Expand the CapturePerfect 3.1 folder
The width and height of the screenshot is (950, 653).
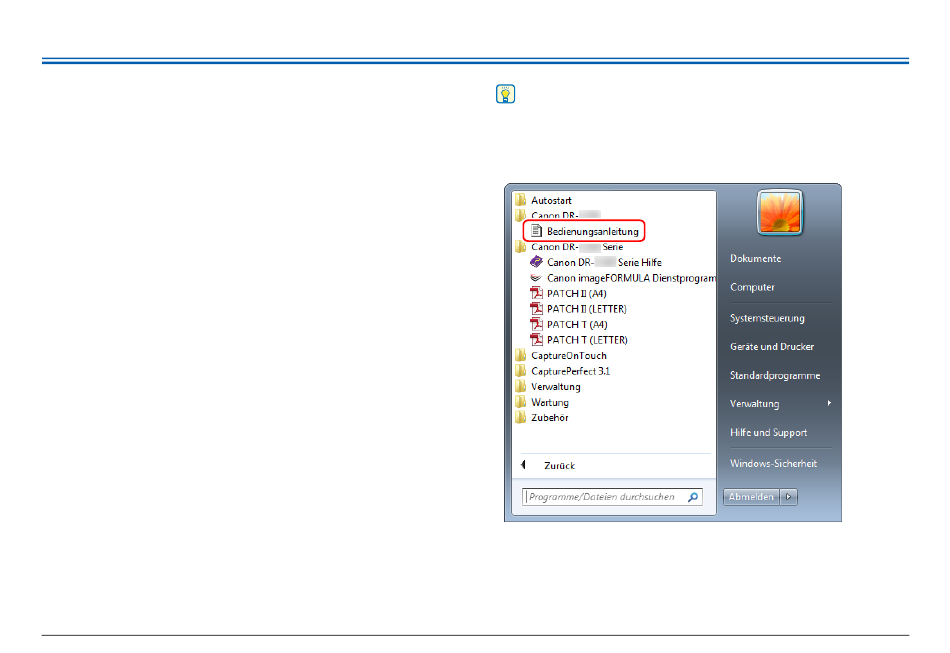click(x=570, y=371)
